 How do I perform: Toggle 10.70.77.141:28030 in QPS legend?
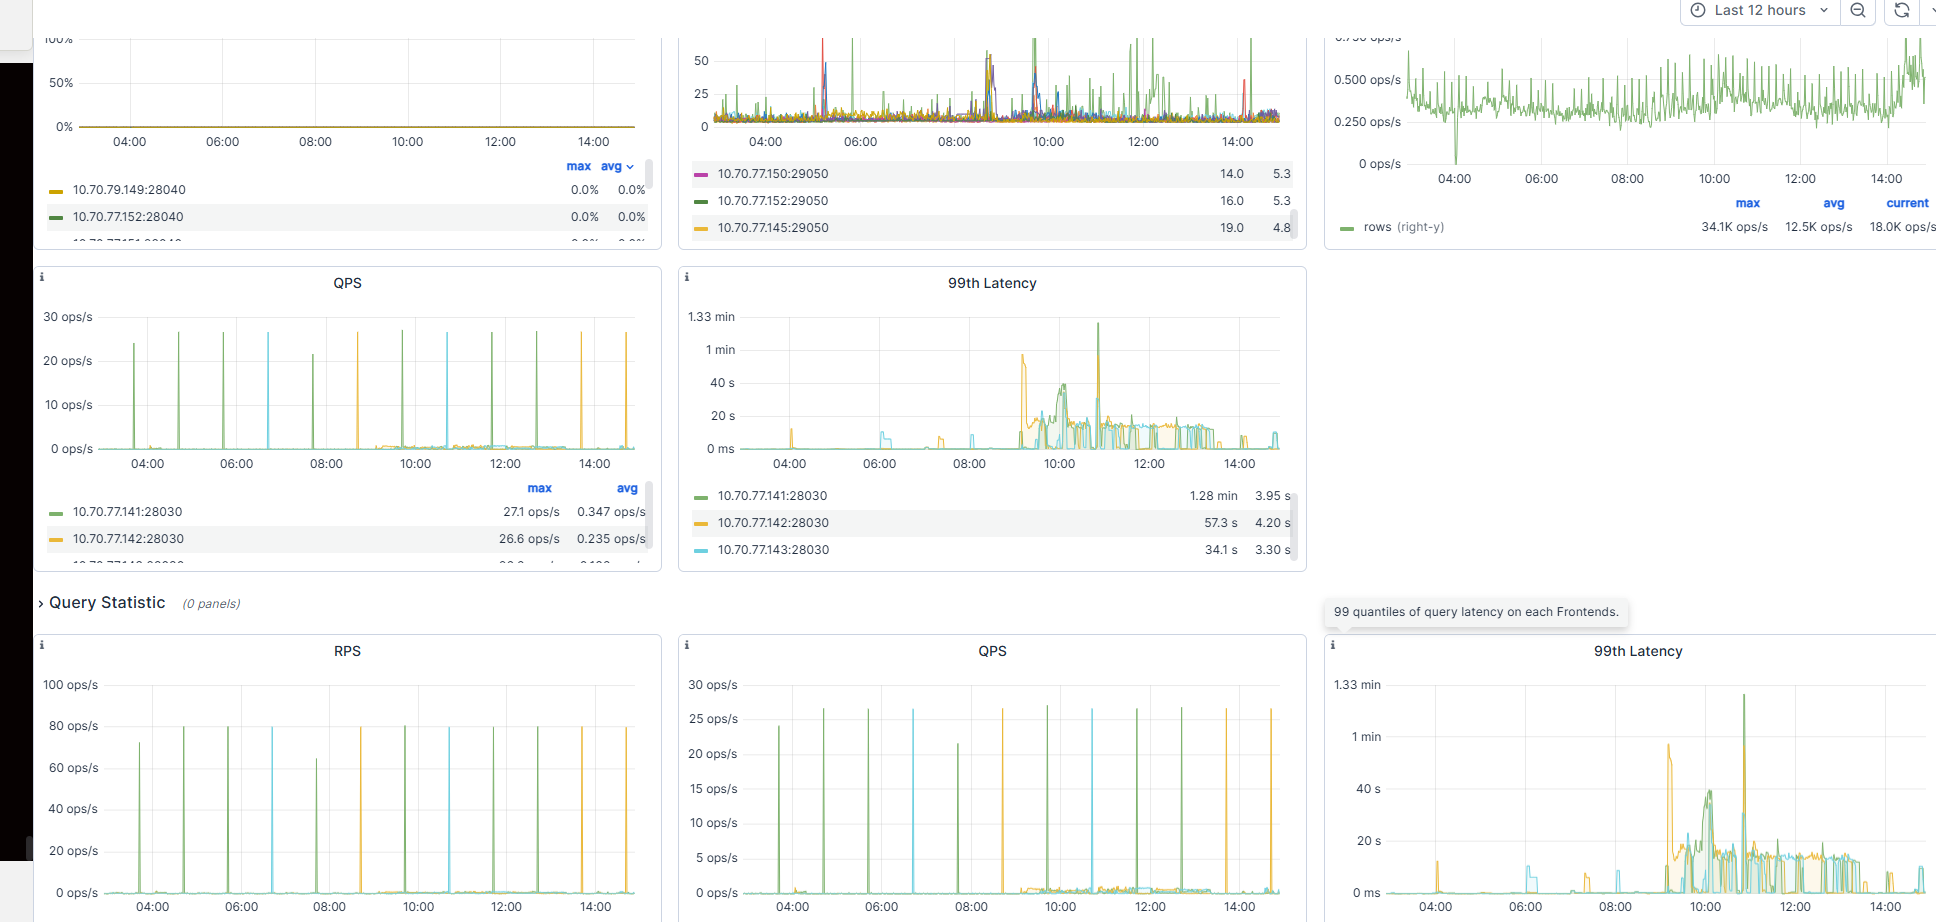[127, 512]
